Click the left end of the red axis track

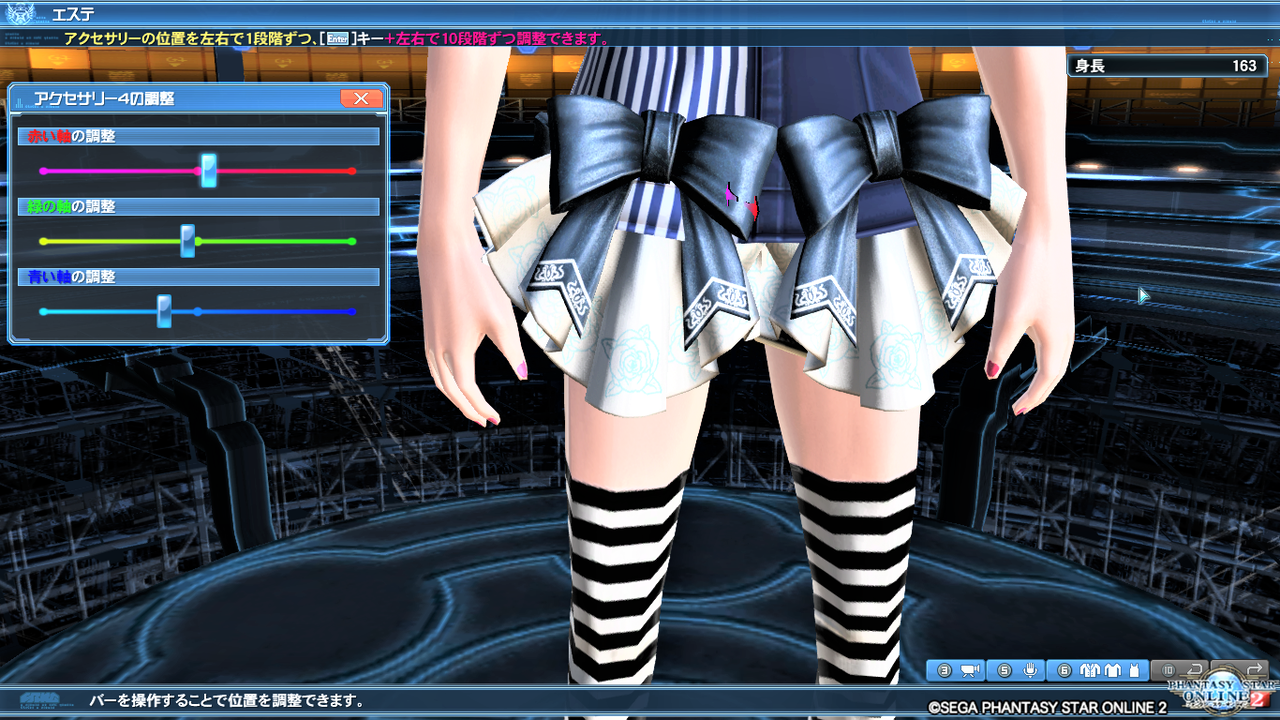pyautogui.click(x=43, y=171)
